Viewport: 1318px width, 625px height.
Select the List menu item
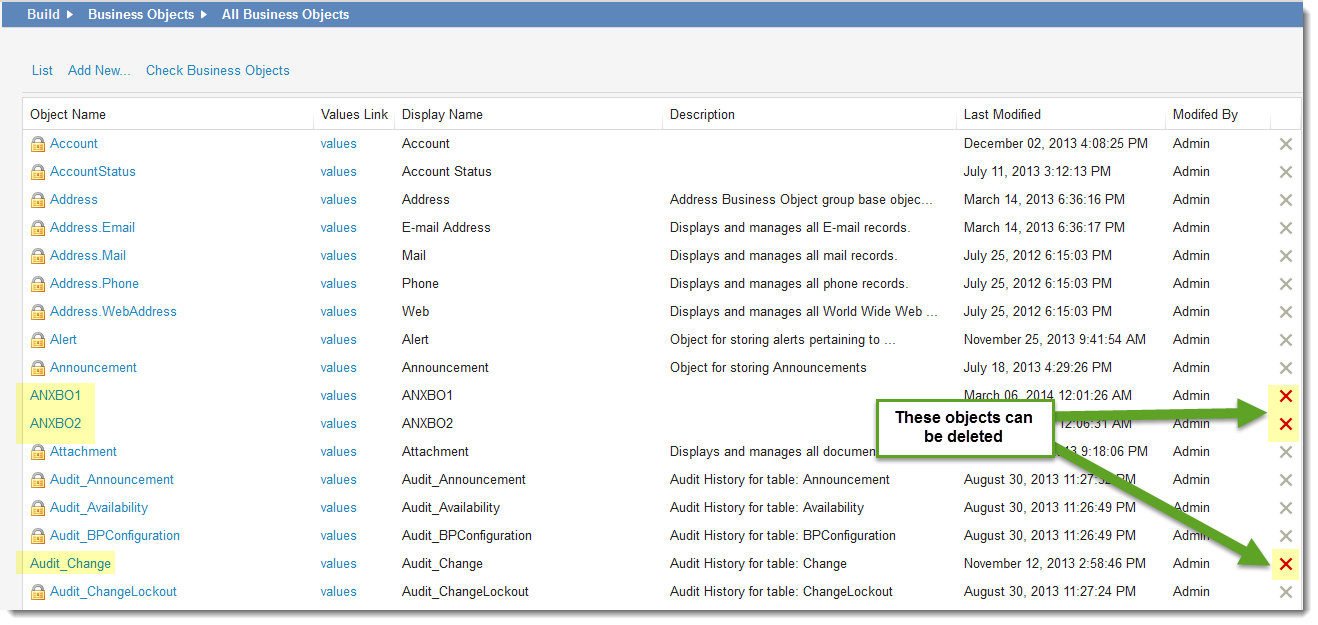tap(41, 70)
